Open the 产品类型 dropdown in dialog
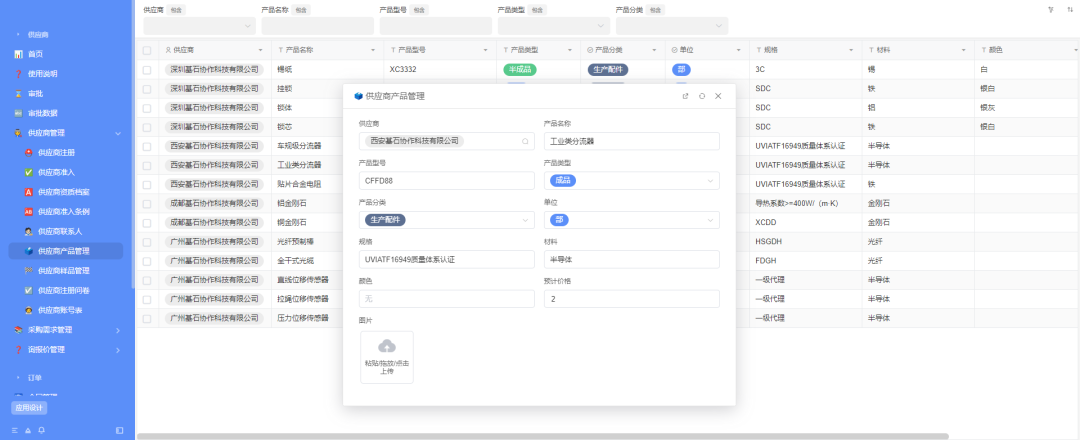Image resolution: width=1080 pixels, height=440 pixels. point(632,180)
